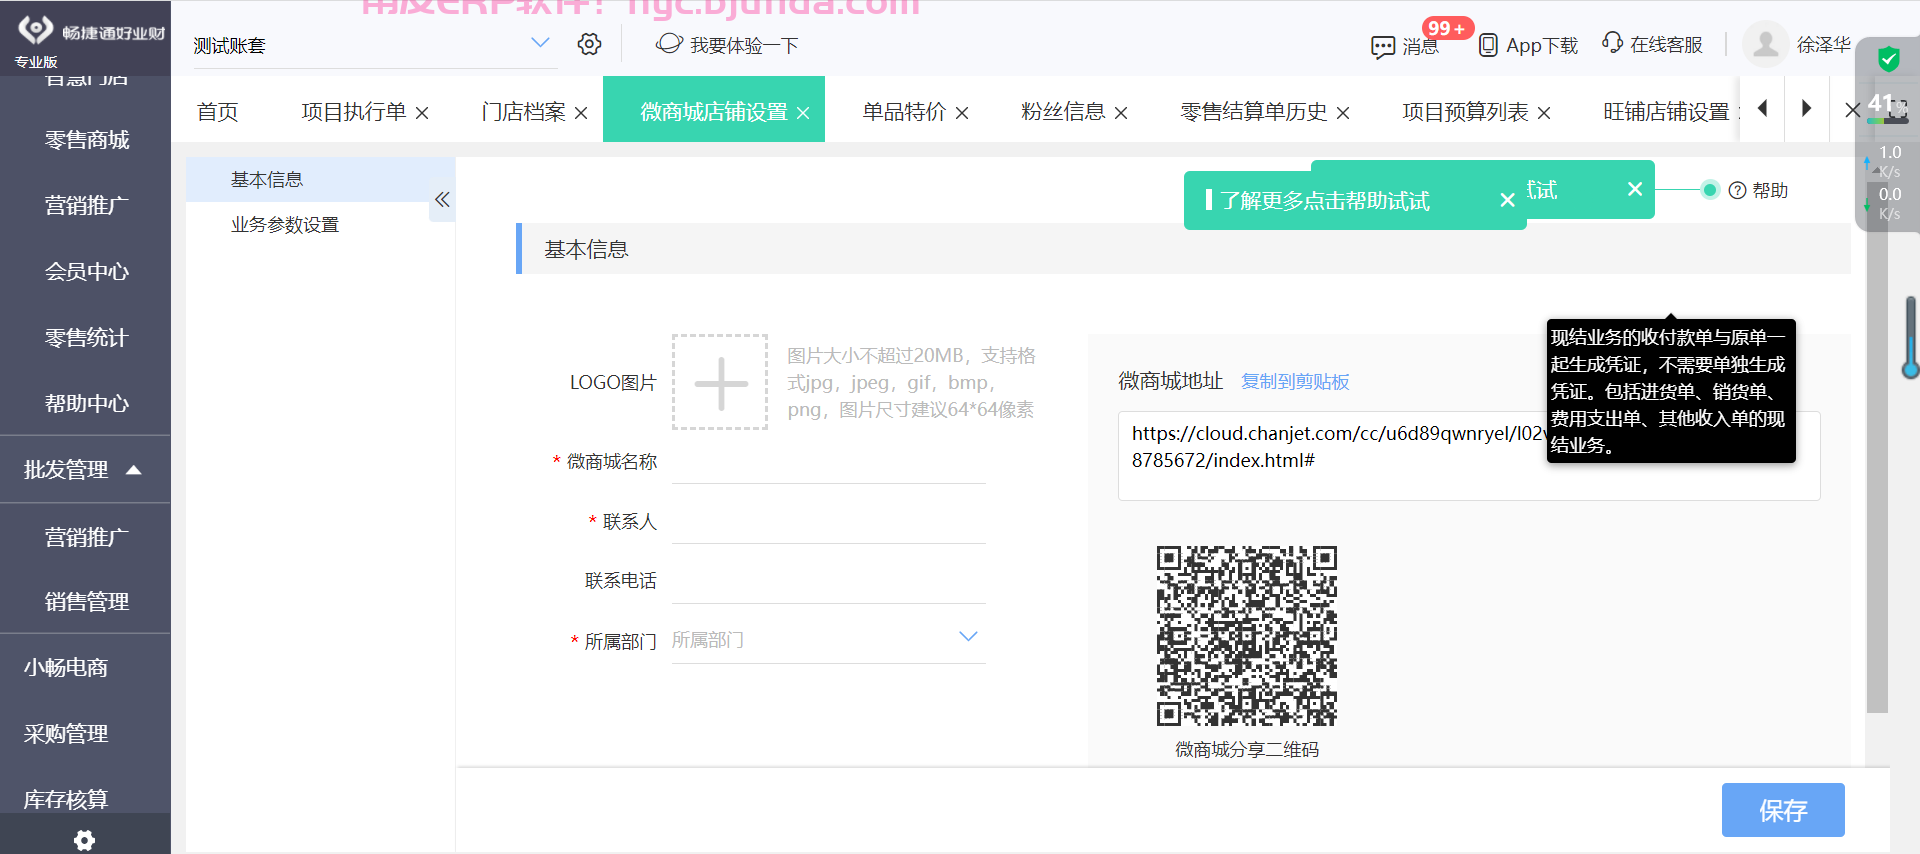The image size is (1920, 854).
Task: Open 帮助中心 in the sidebar
Action: (87, 404)
